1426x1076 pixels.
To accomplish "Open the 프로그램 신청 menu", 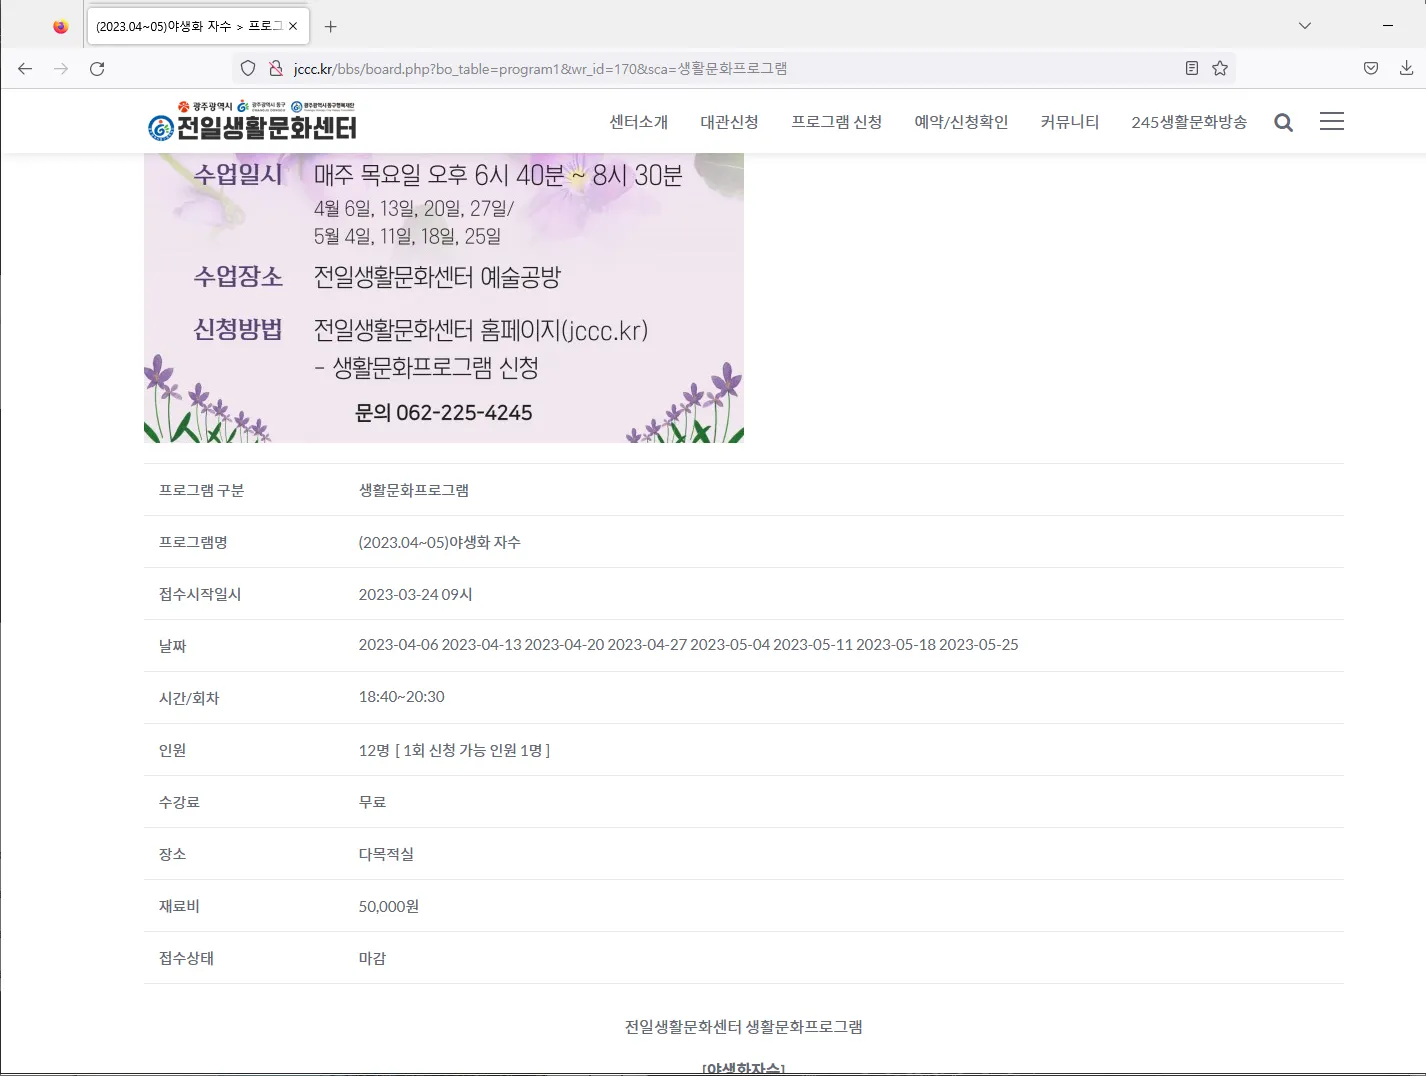I will point(837,122).
